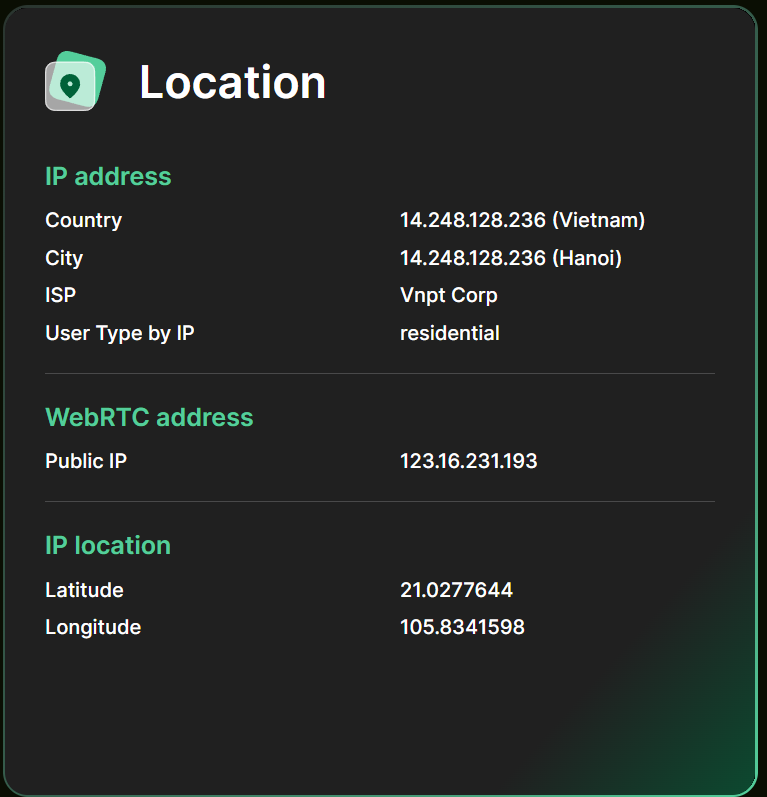Select the residential user type value
This screenshot has height=797, width=767.
tap(449, 333)
